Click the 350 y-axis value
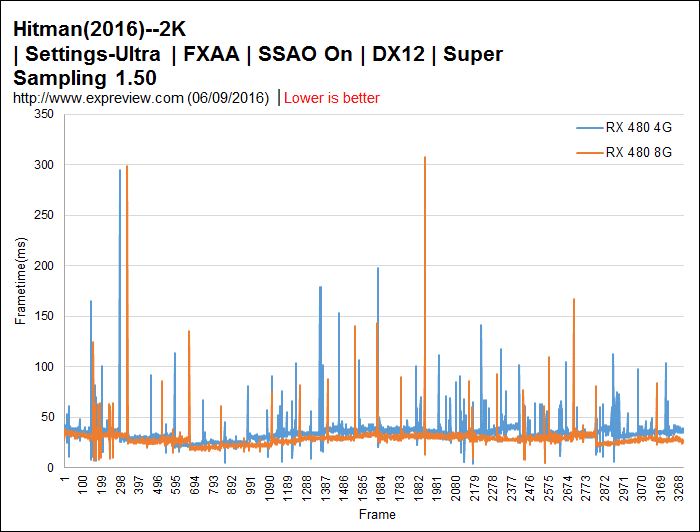700x532 pixels. (44, 114)
